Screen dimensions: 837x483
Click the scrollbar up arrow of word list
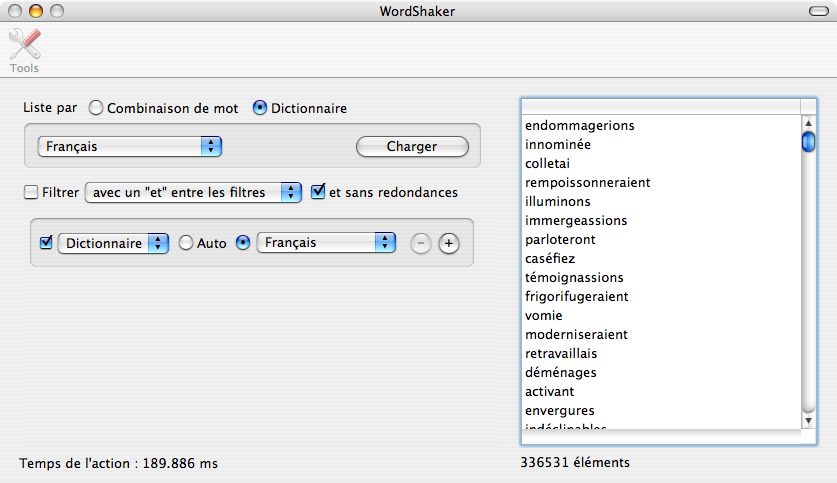coord(809,123)
